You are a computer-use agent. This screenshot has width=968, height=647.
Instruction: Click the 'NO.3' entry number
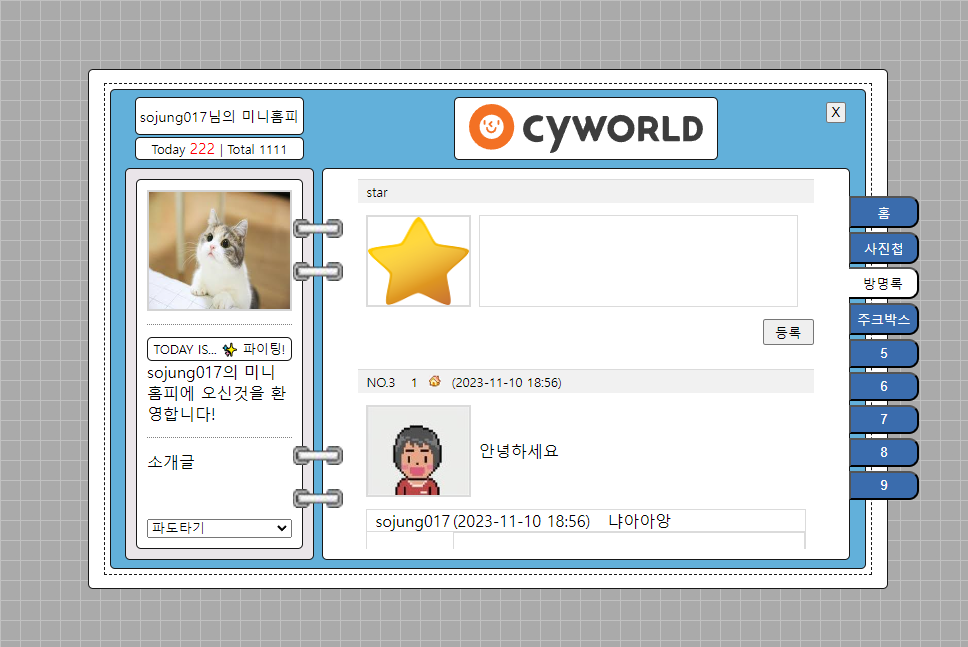click(x=381, y=382)
